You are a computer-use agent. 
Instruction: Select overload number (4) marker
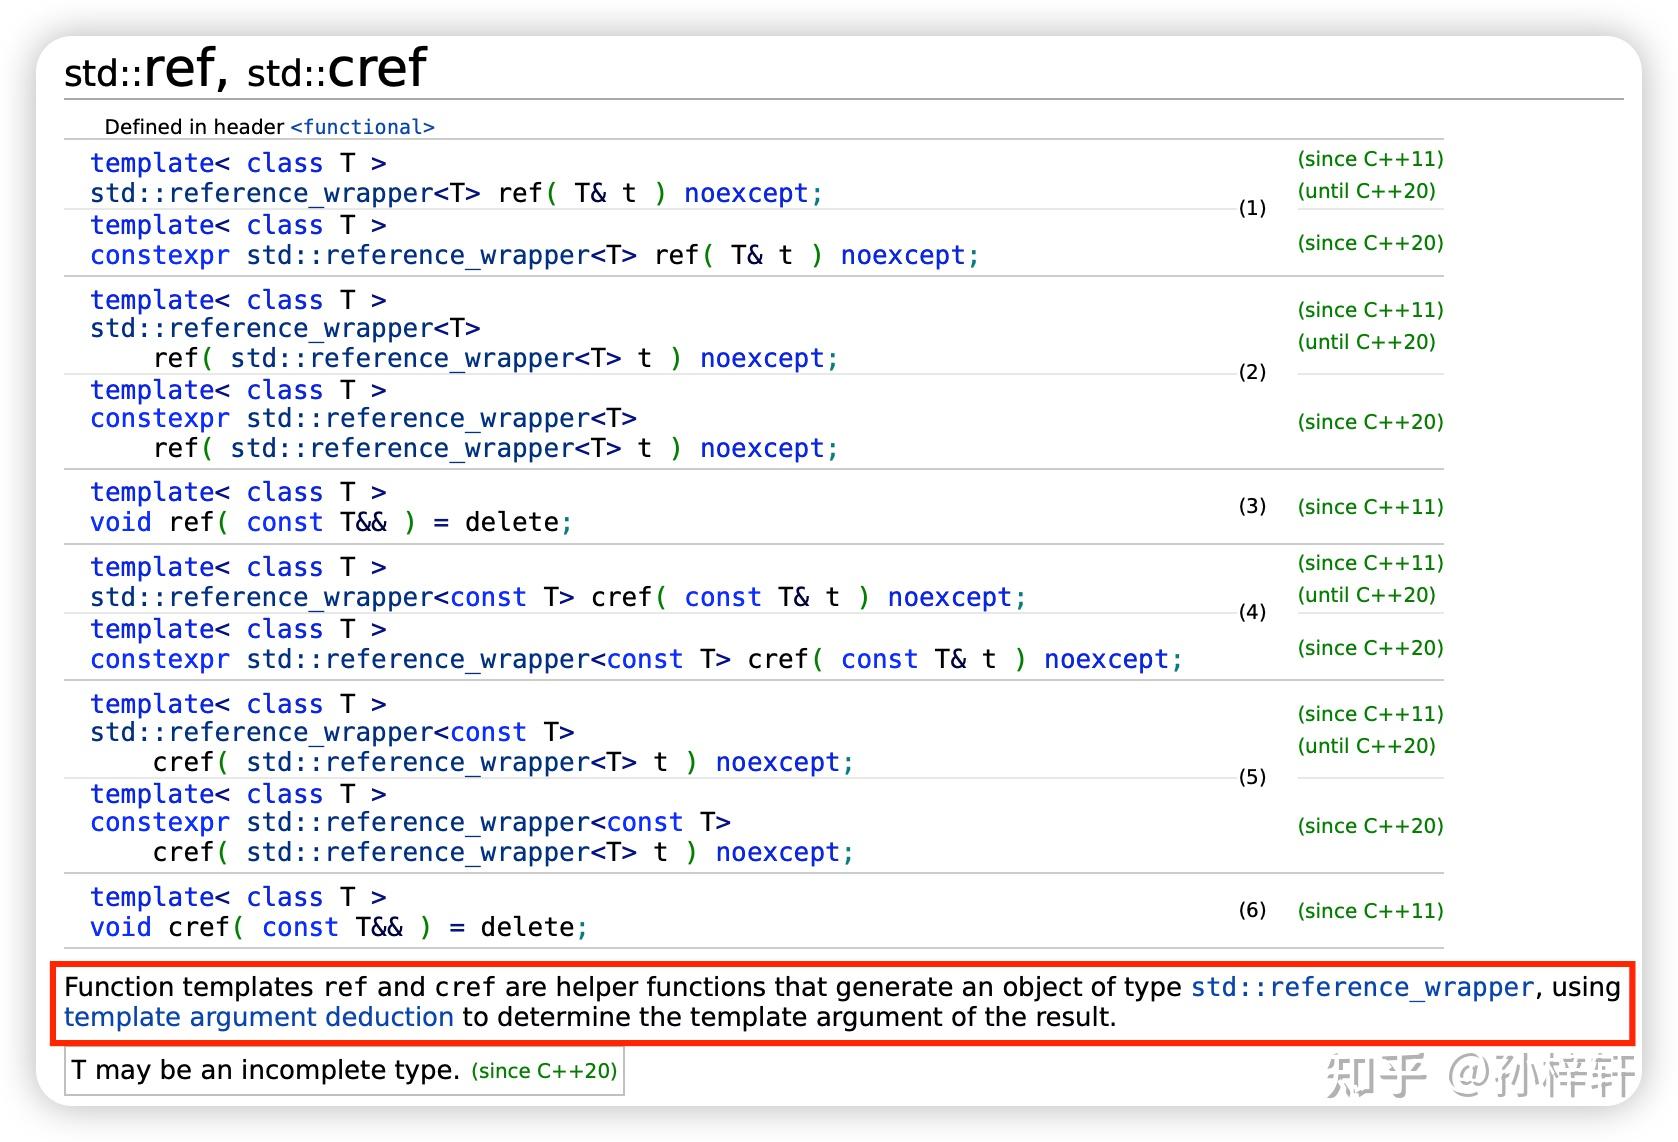(1252, 612)
